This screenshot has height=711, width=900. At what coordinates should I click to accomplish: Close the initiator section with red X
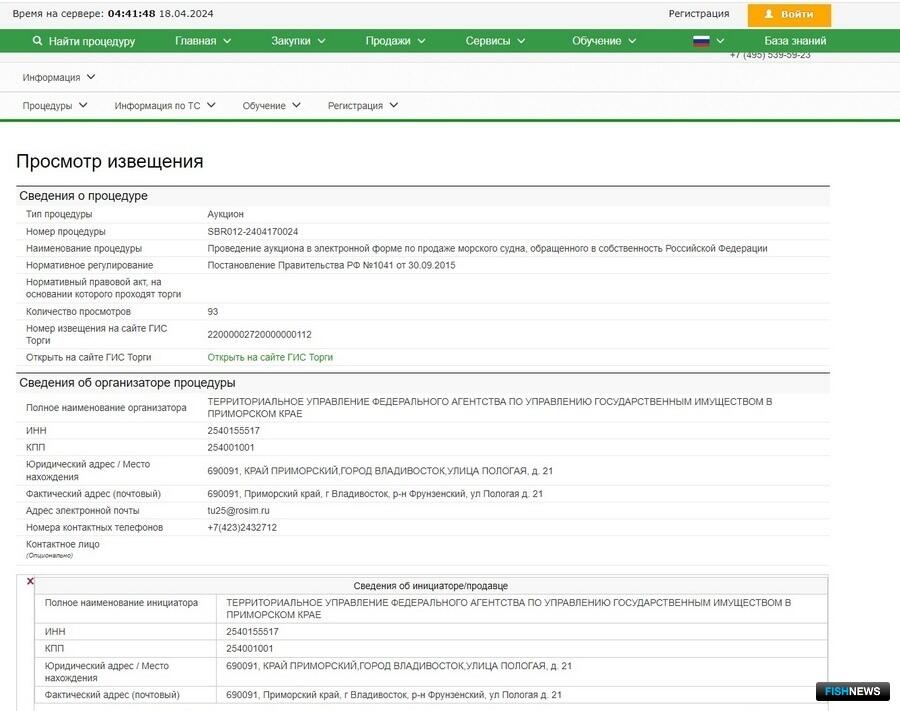tap(30, 581)
